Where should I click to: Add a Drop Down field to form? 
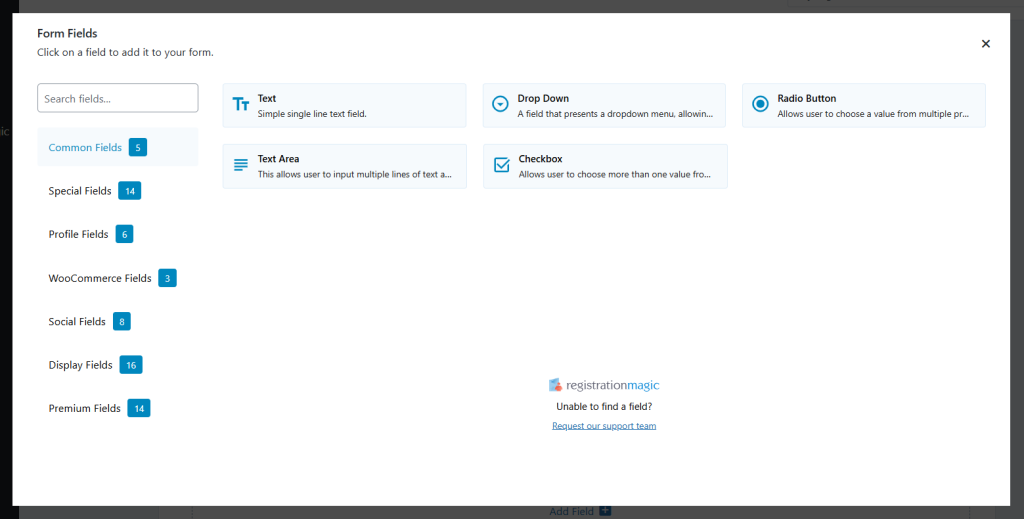pyautogui.click(x=604, y=105)
